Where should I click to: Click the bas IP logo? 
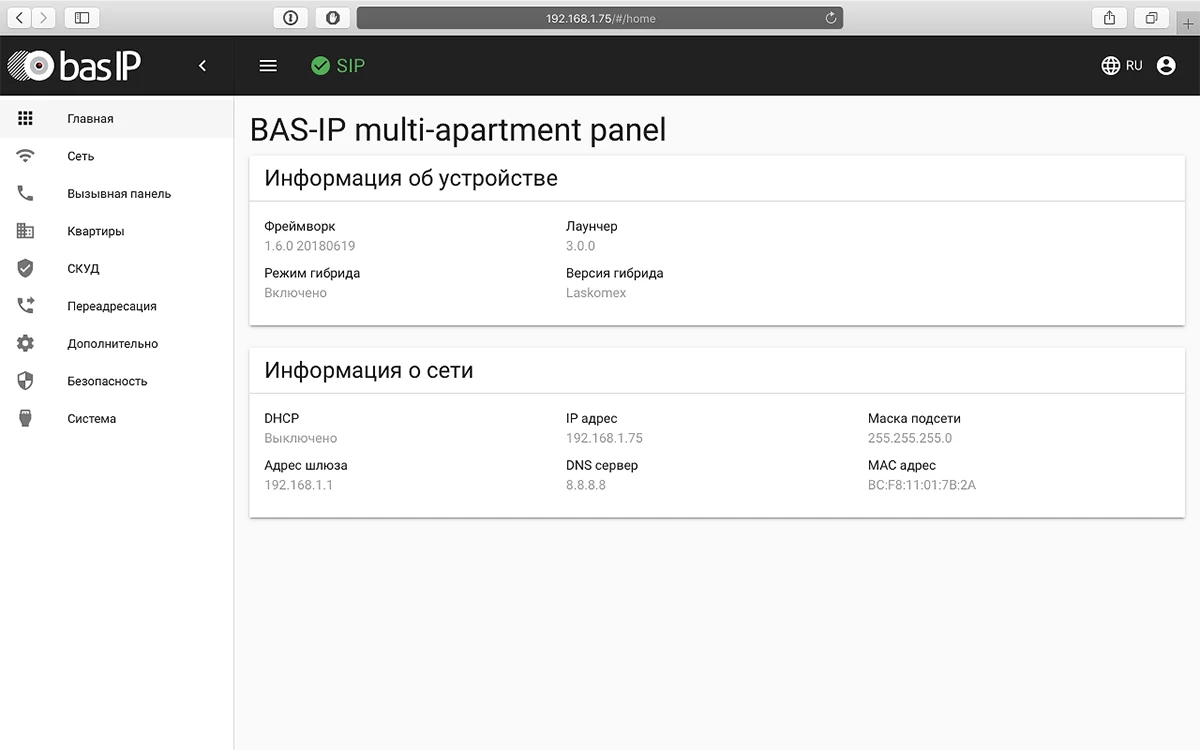[74, 66]
